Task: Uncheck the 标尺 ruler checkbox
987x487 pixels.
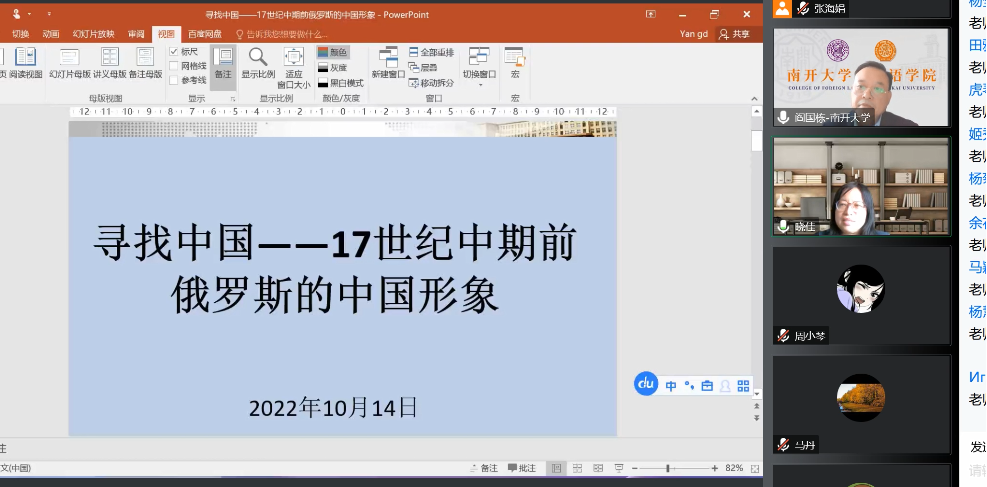Action: point(174,51)
